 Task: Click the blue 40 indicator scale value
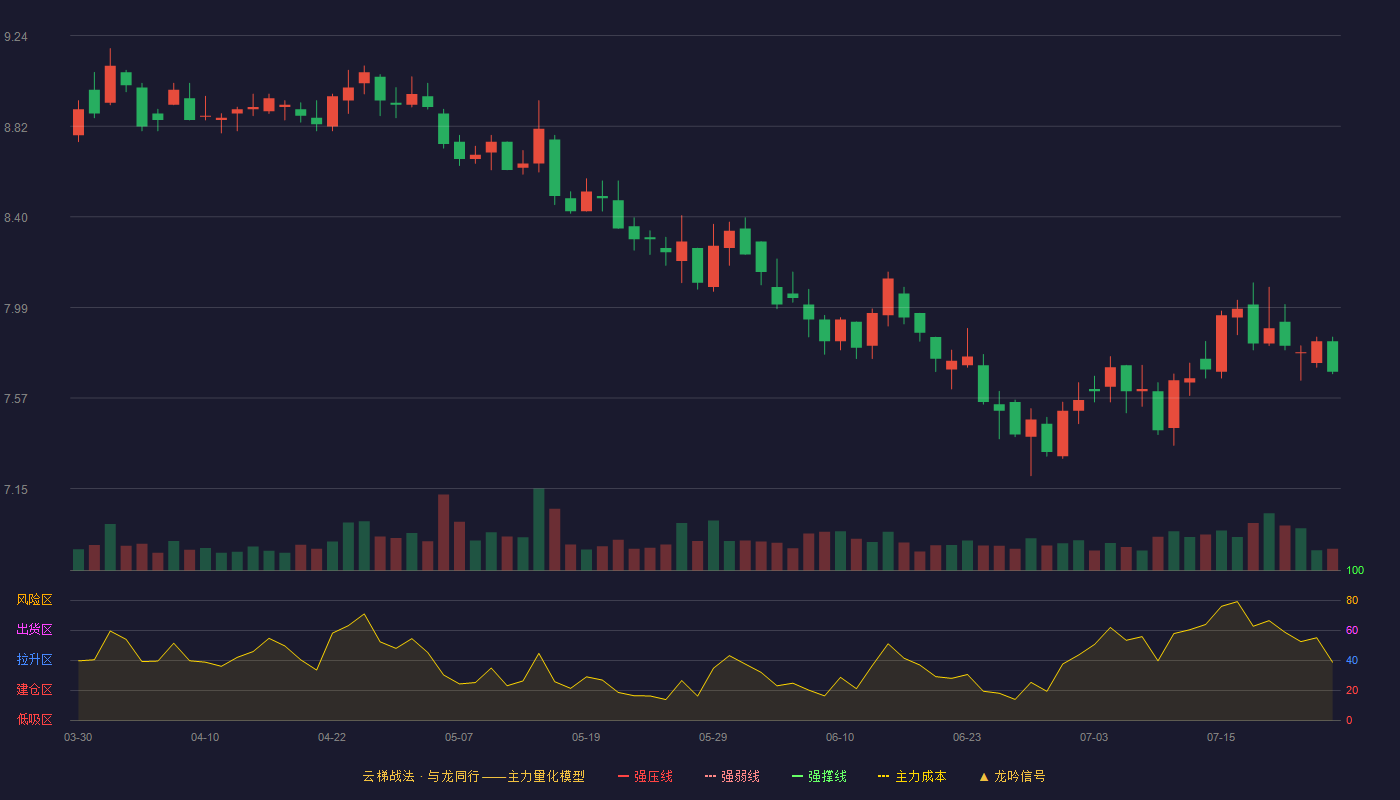[1352, 661]
